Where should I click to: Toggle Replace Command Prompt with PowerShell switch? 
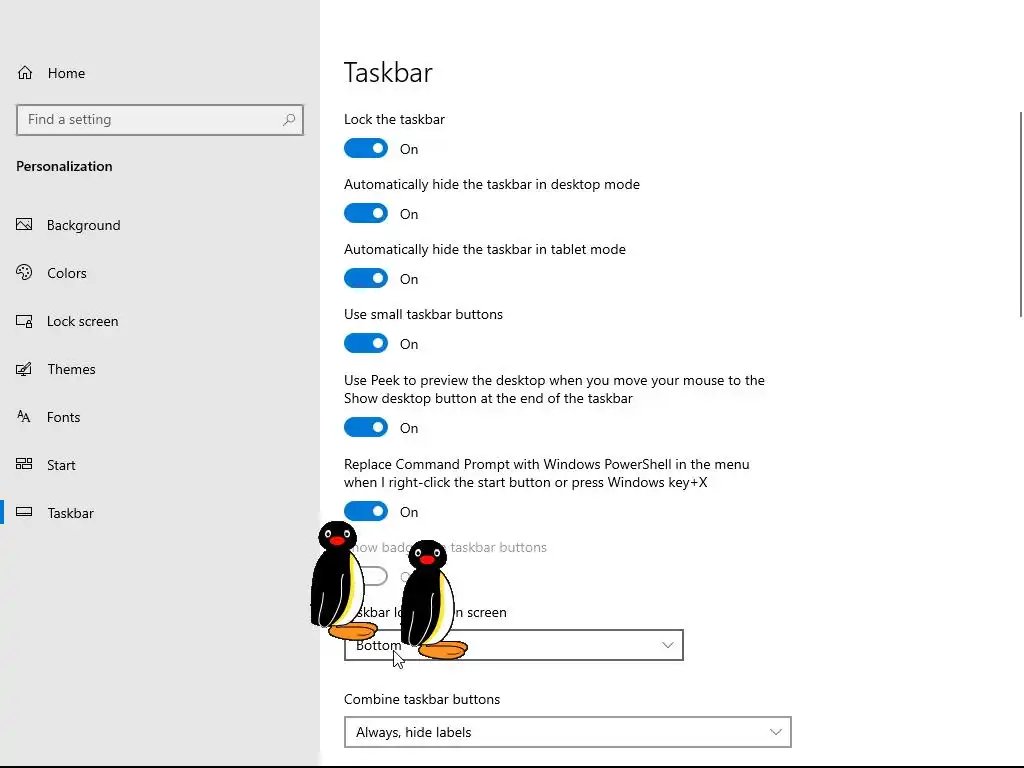click(x=366, y=511)
